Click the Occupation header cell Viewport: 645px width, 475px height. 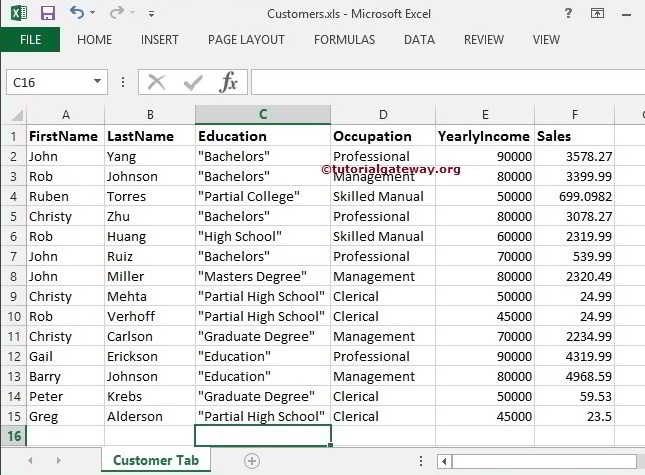(x=383, y=136)
